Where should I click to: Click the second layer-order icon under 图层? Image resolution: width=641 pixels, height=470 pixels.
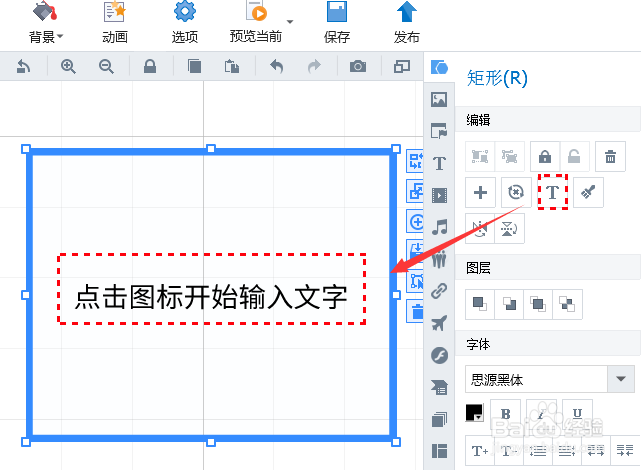click(509, 304)
